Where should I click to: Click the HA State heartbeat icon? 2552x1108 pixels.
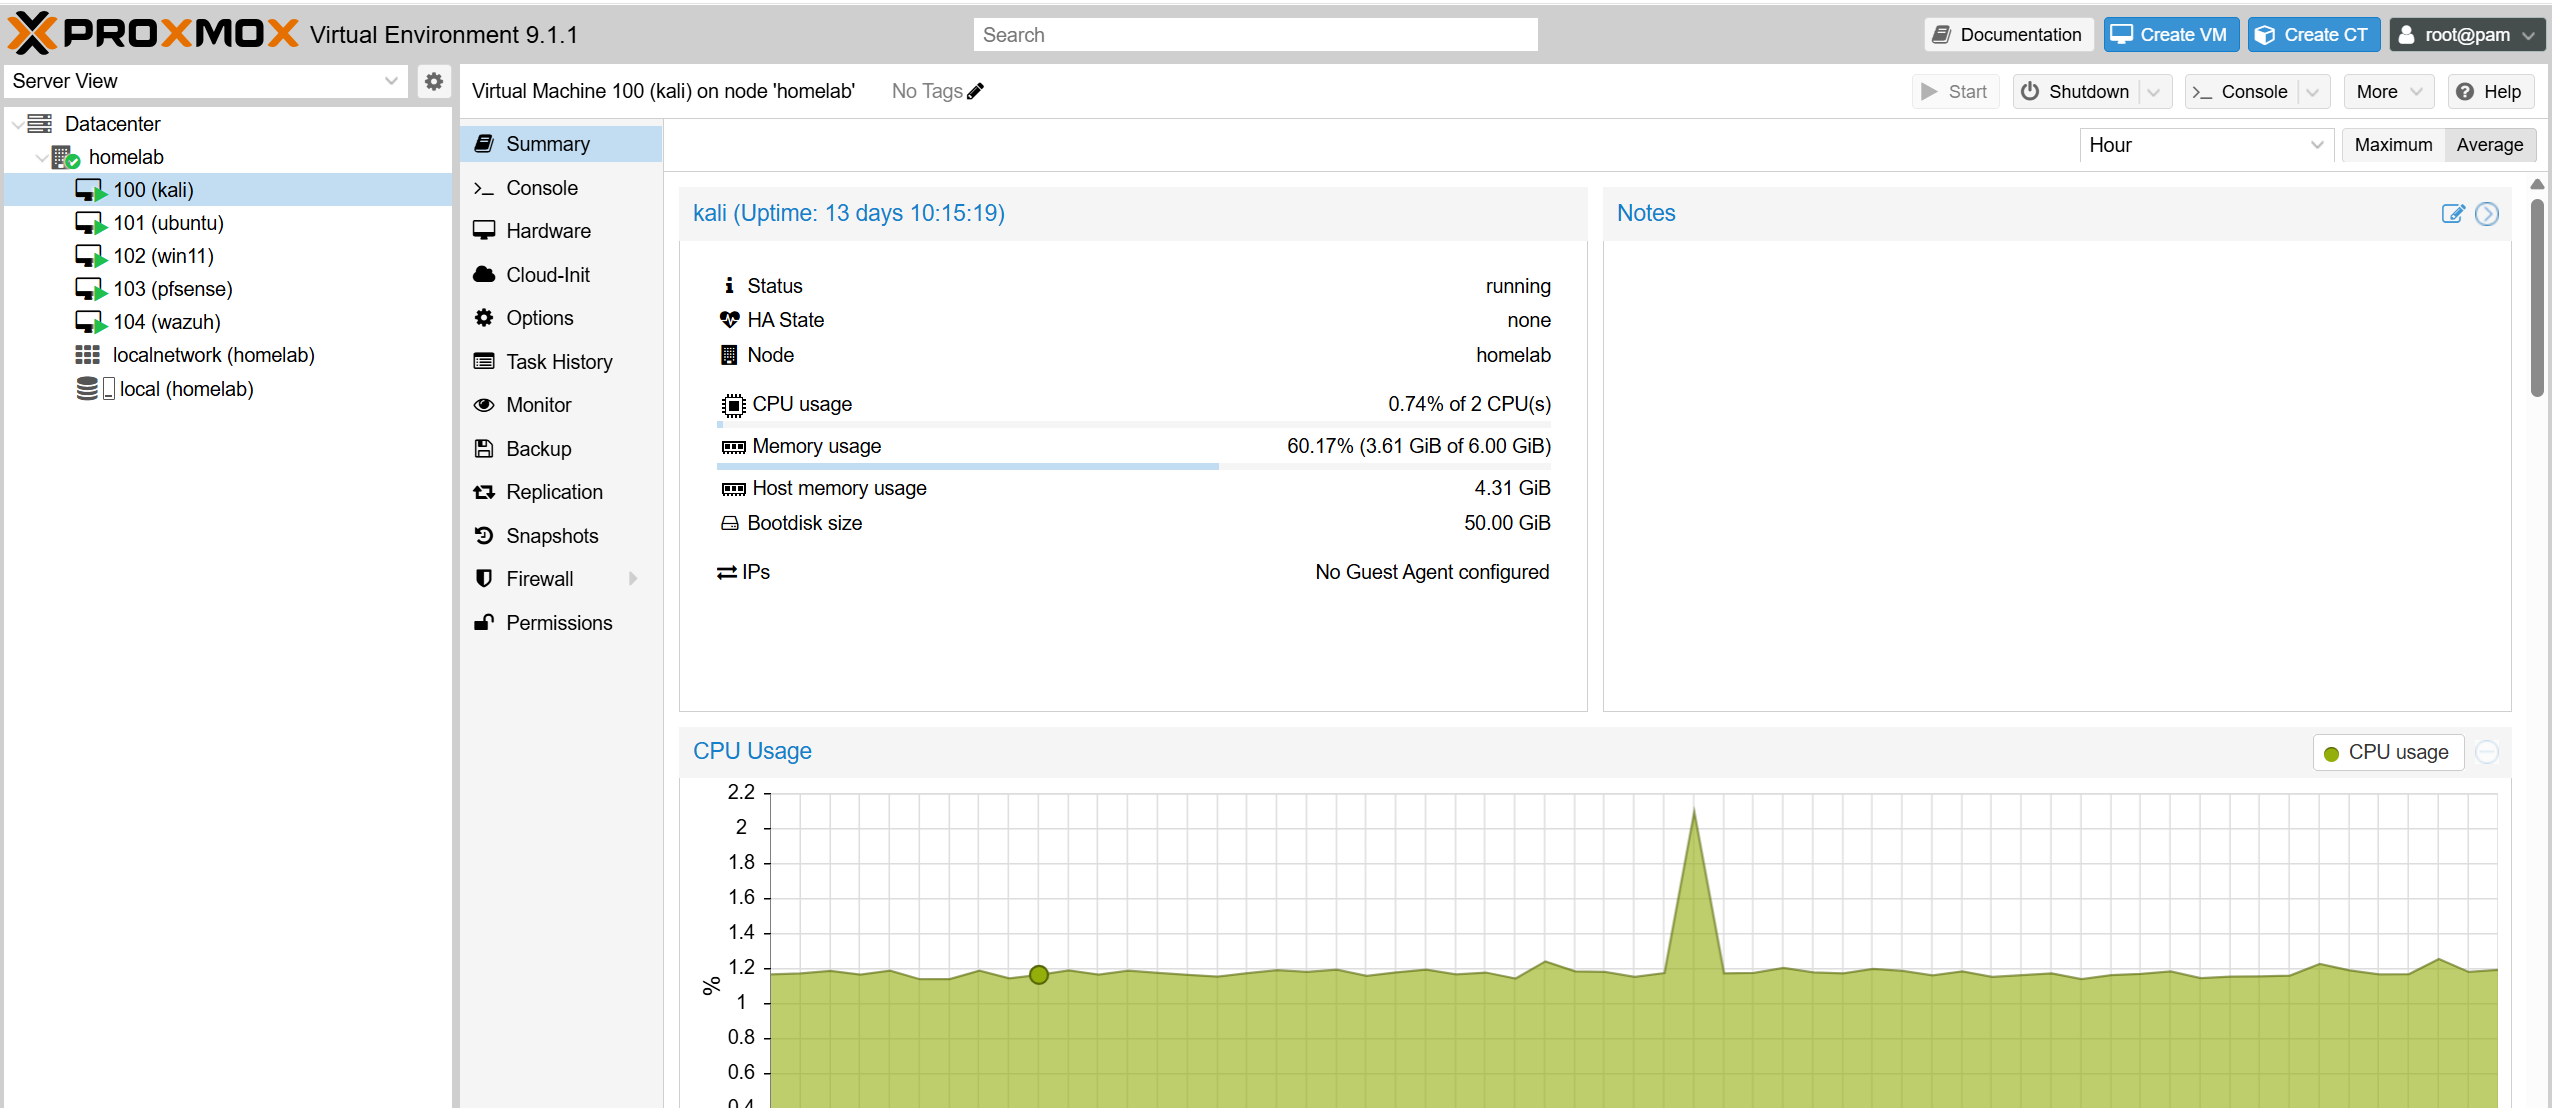[x=730, y=320]
